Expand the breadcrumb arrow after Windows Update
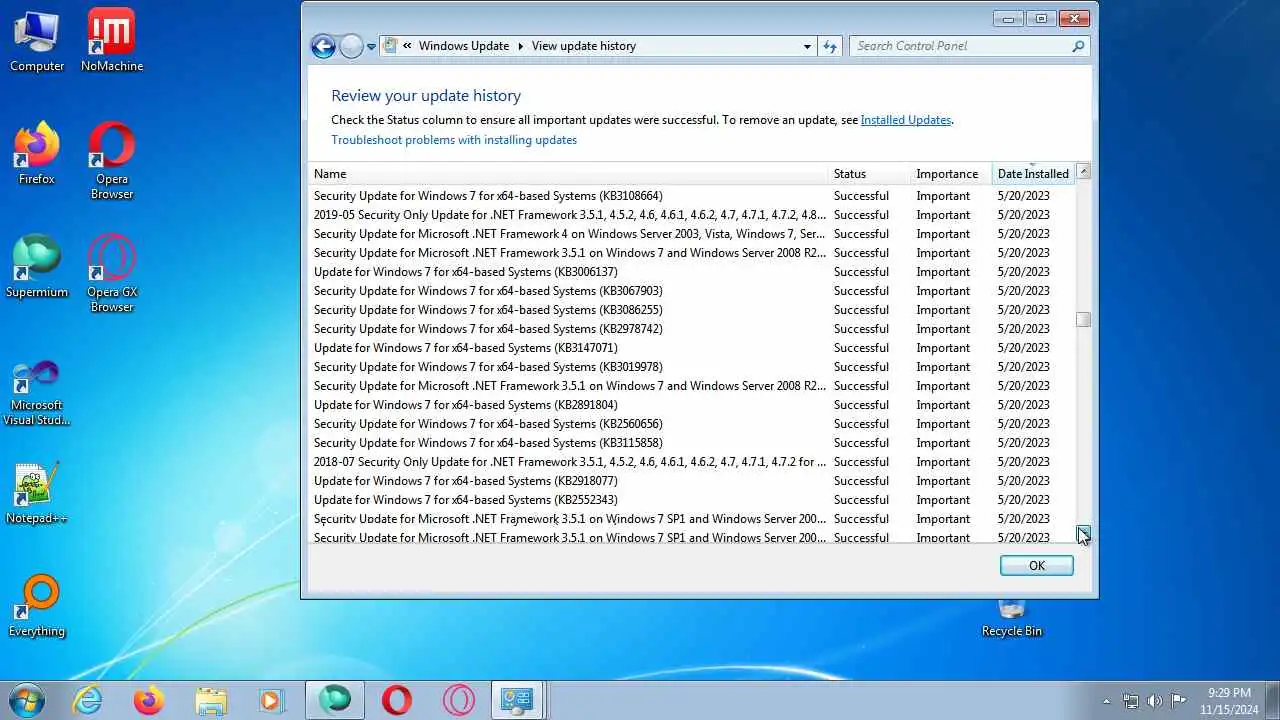Screen dimensions: 1280x720 coord(520,46)
